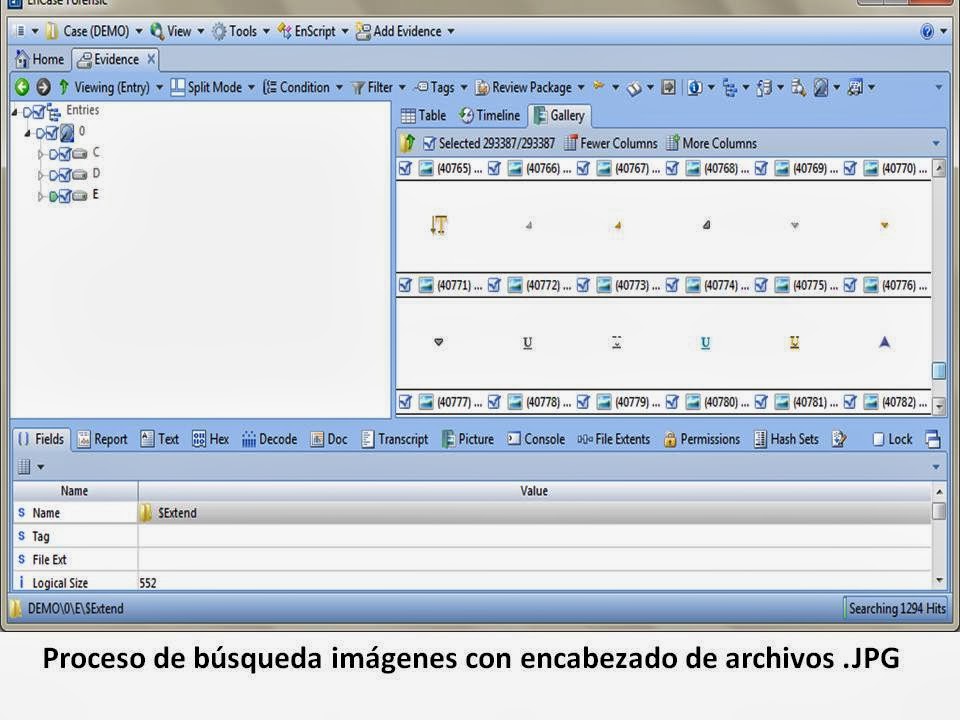The image size is (960, 720).
Task: Open the Hex tab
Action: click(x=211, y=439)
